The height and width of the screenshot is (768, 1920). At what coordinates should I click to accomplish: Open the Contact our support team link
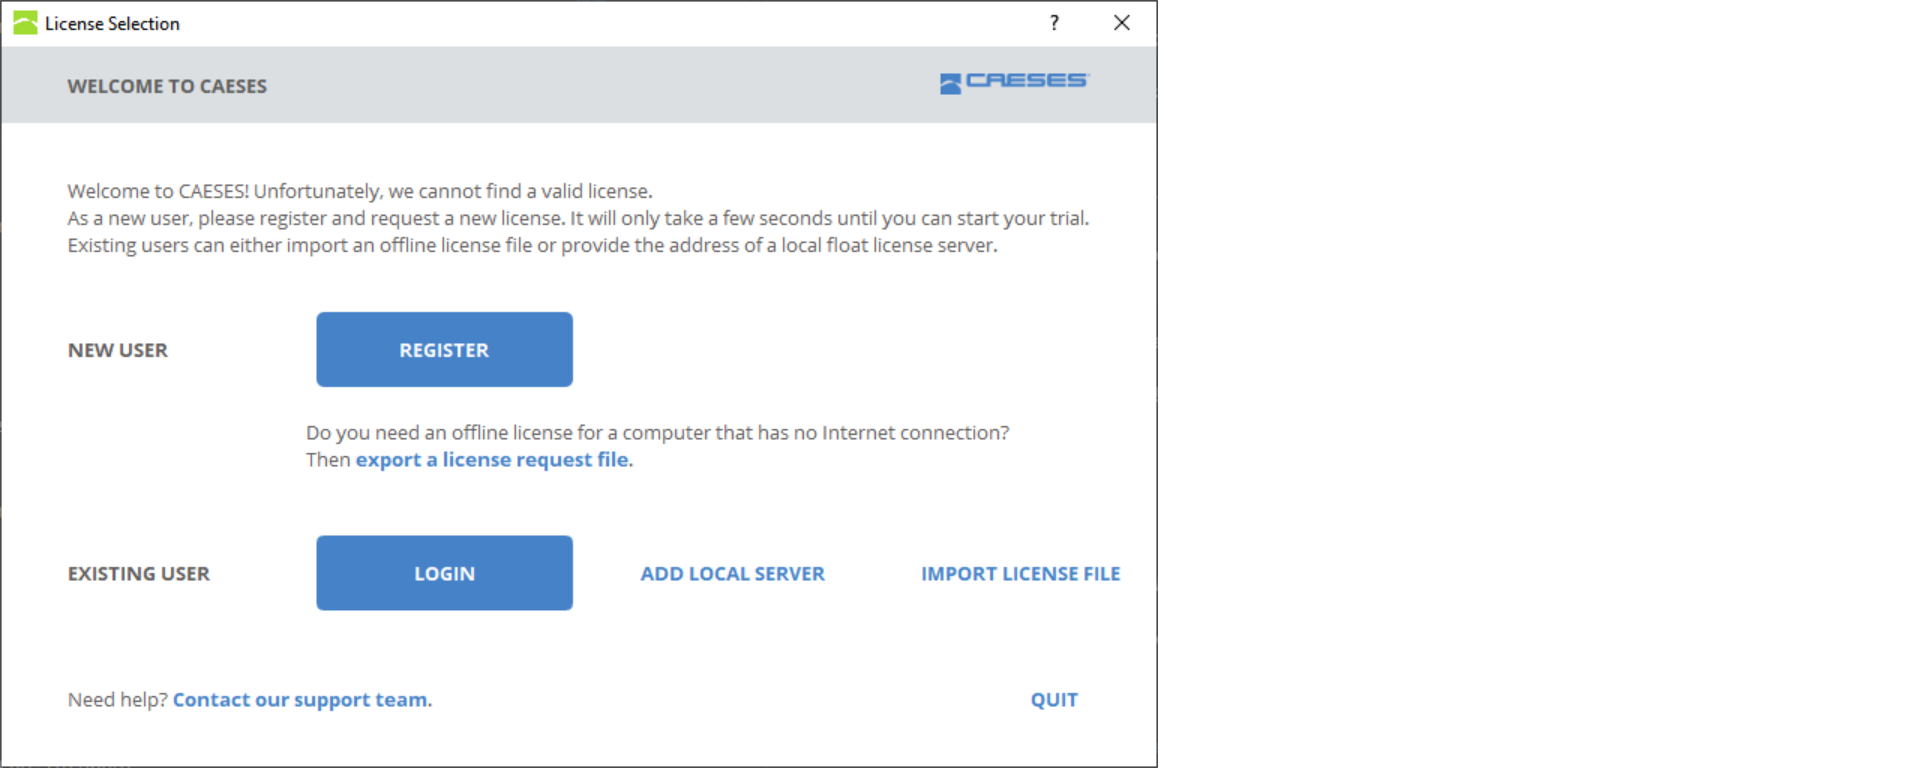coord(300,700)
